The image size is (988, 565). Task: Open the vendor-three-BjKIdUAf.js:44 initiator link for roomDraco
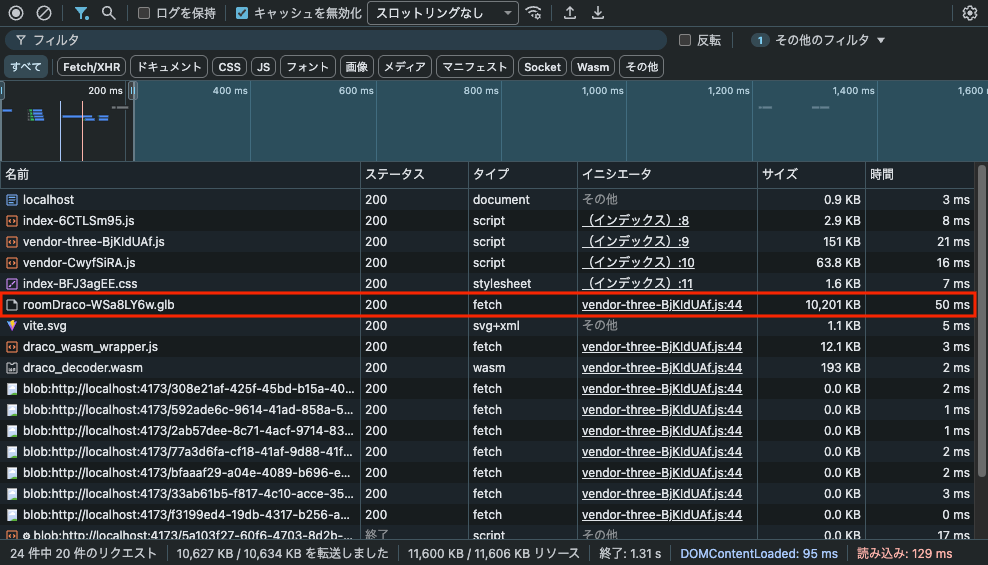point(661,304)
